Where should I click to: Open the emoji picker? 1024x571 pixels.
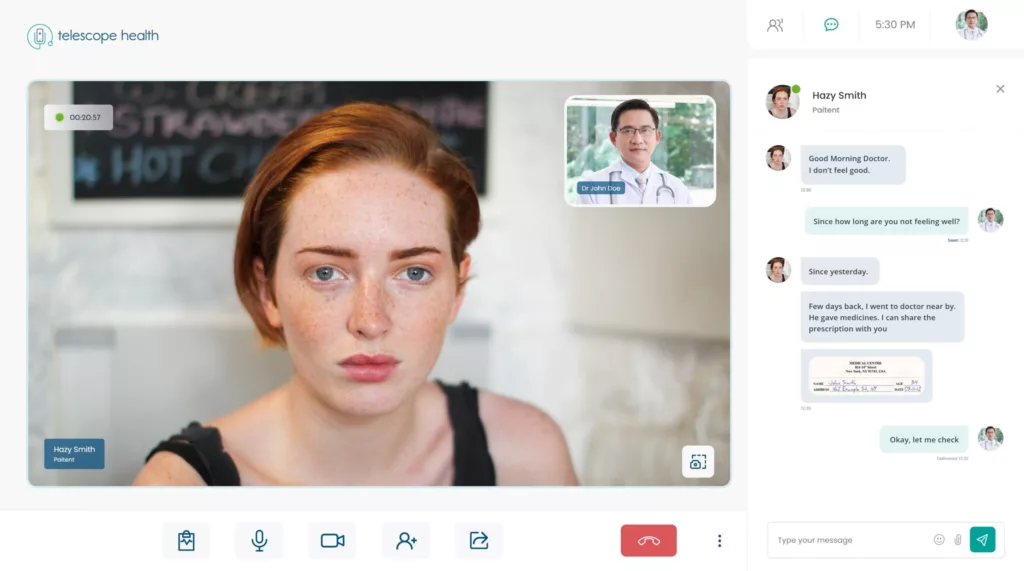[x=939, y=540]
